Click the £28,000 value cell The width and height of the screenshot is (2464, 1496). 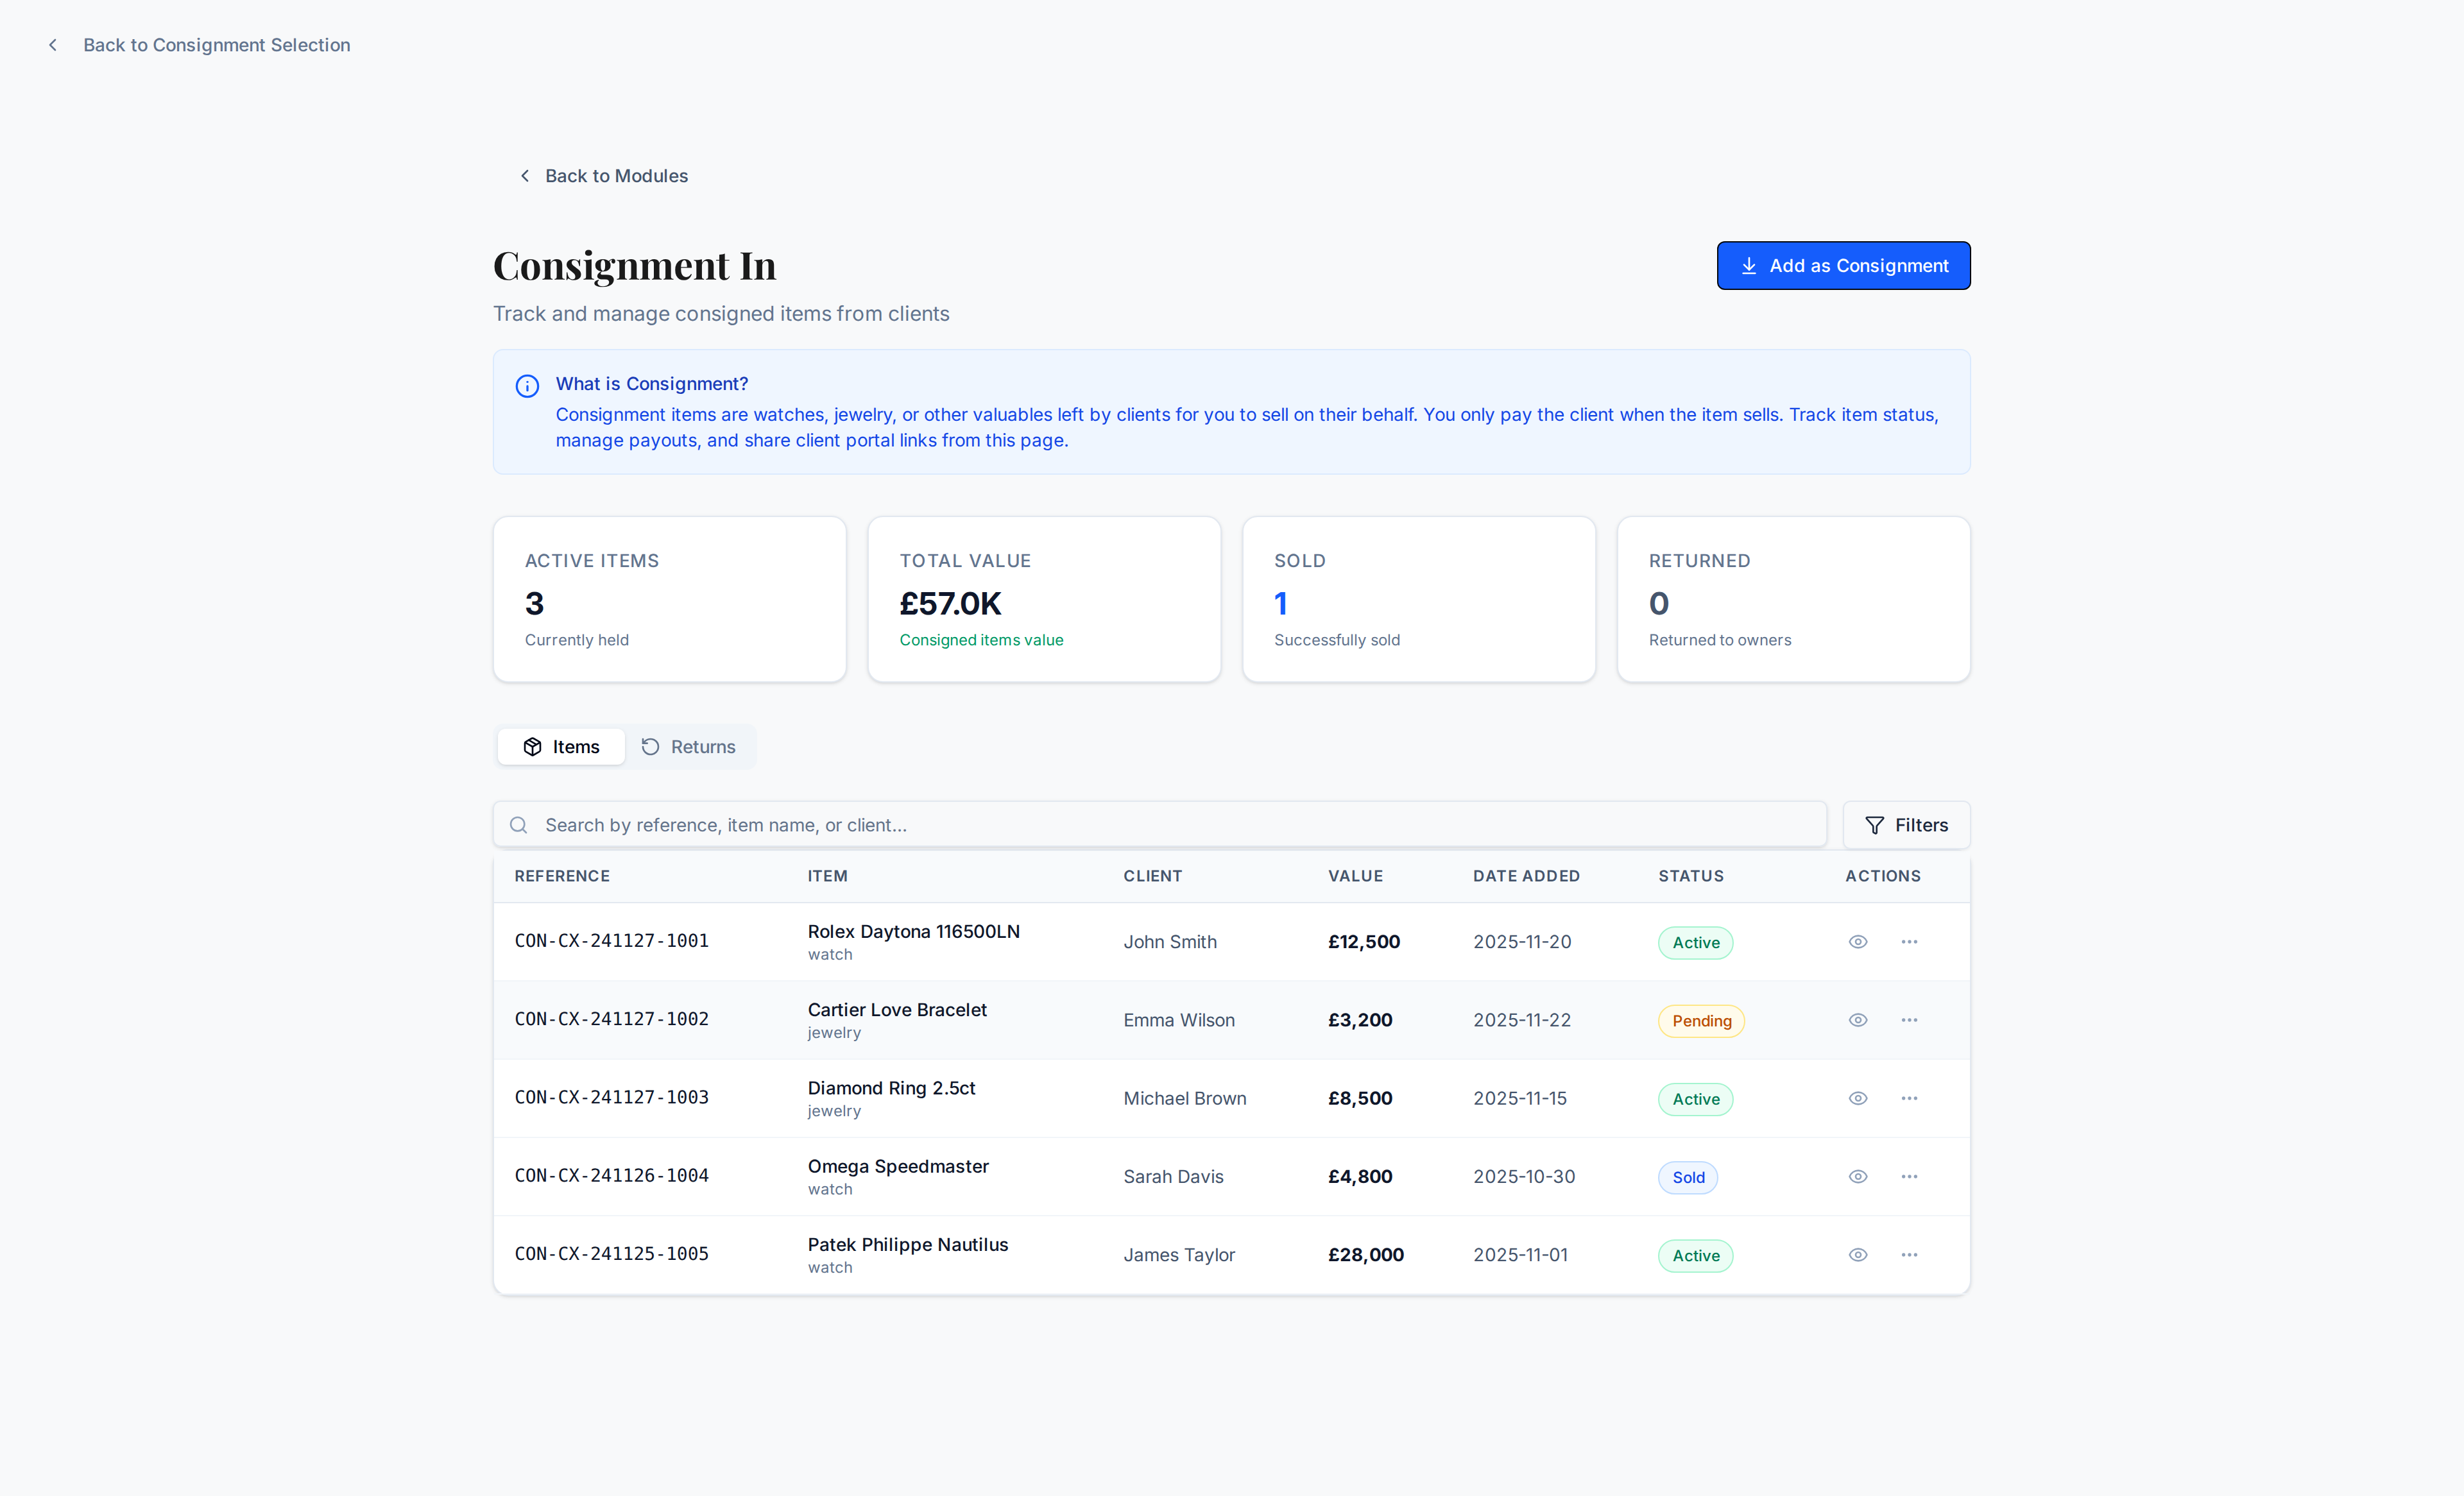point(1365,1255)
